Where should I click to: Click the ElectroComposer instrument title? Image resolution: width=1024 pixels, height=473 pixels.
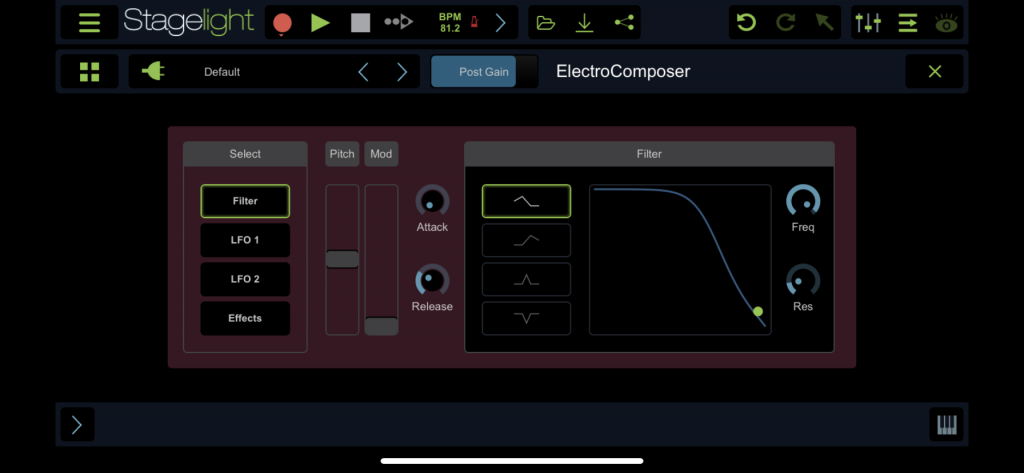point(623,71)
